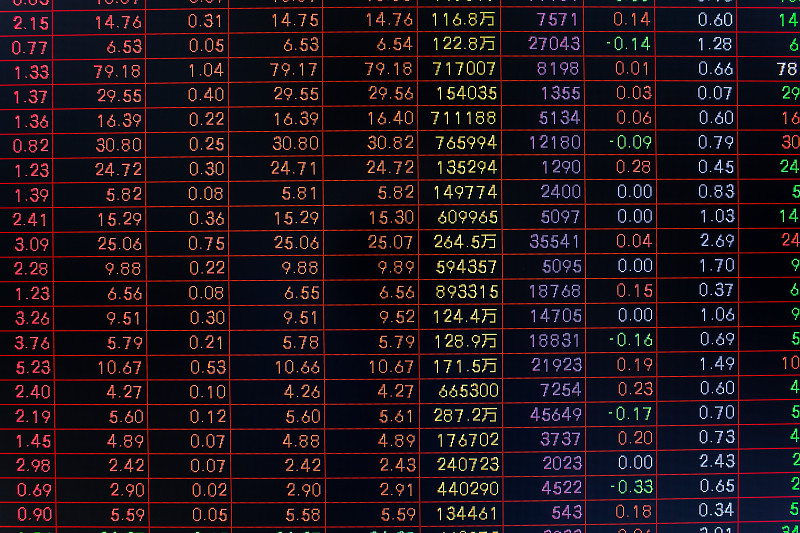
Task: Click the volume cell showing 717007
Action: tap(464, 69)
